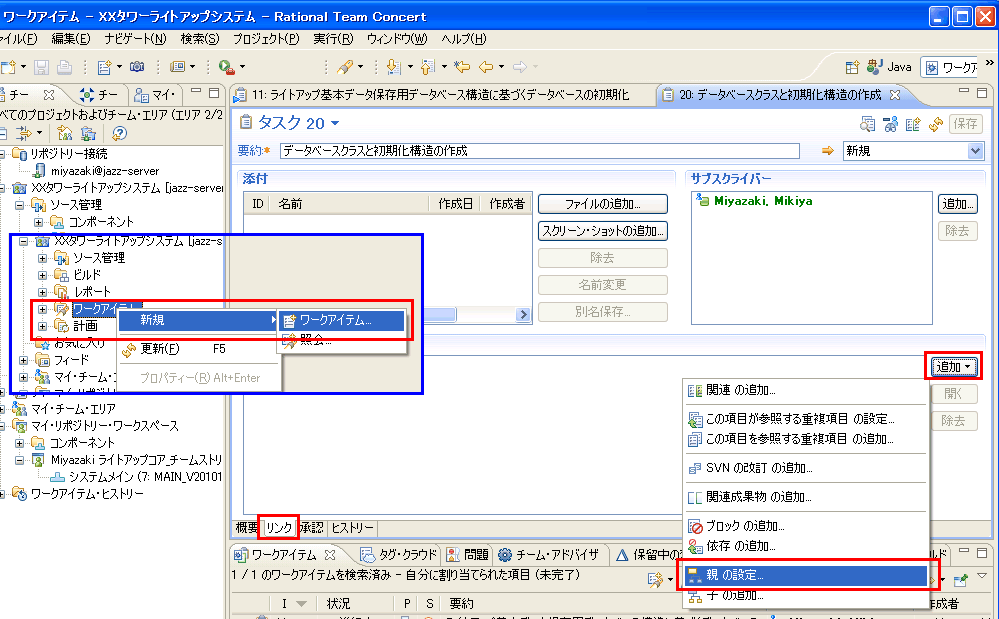This screenshot has width=999, height=619.
Task: Open the チーム・アドバイザ view tab
Action: pyautogui.click(x=549, y=555)
